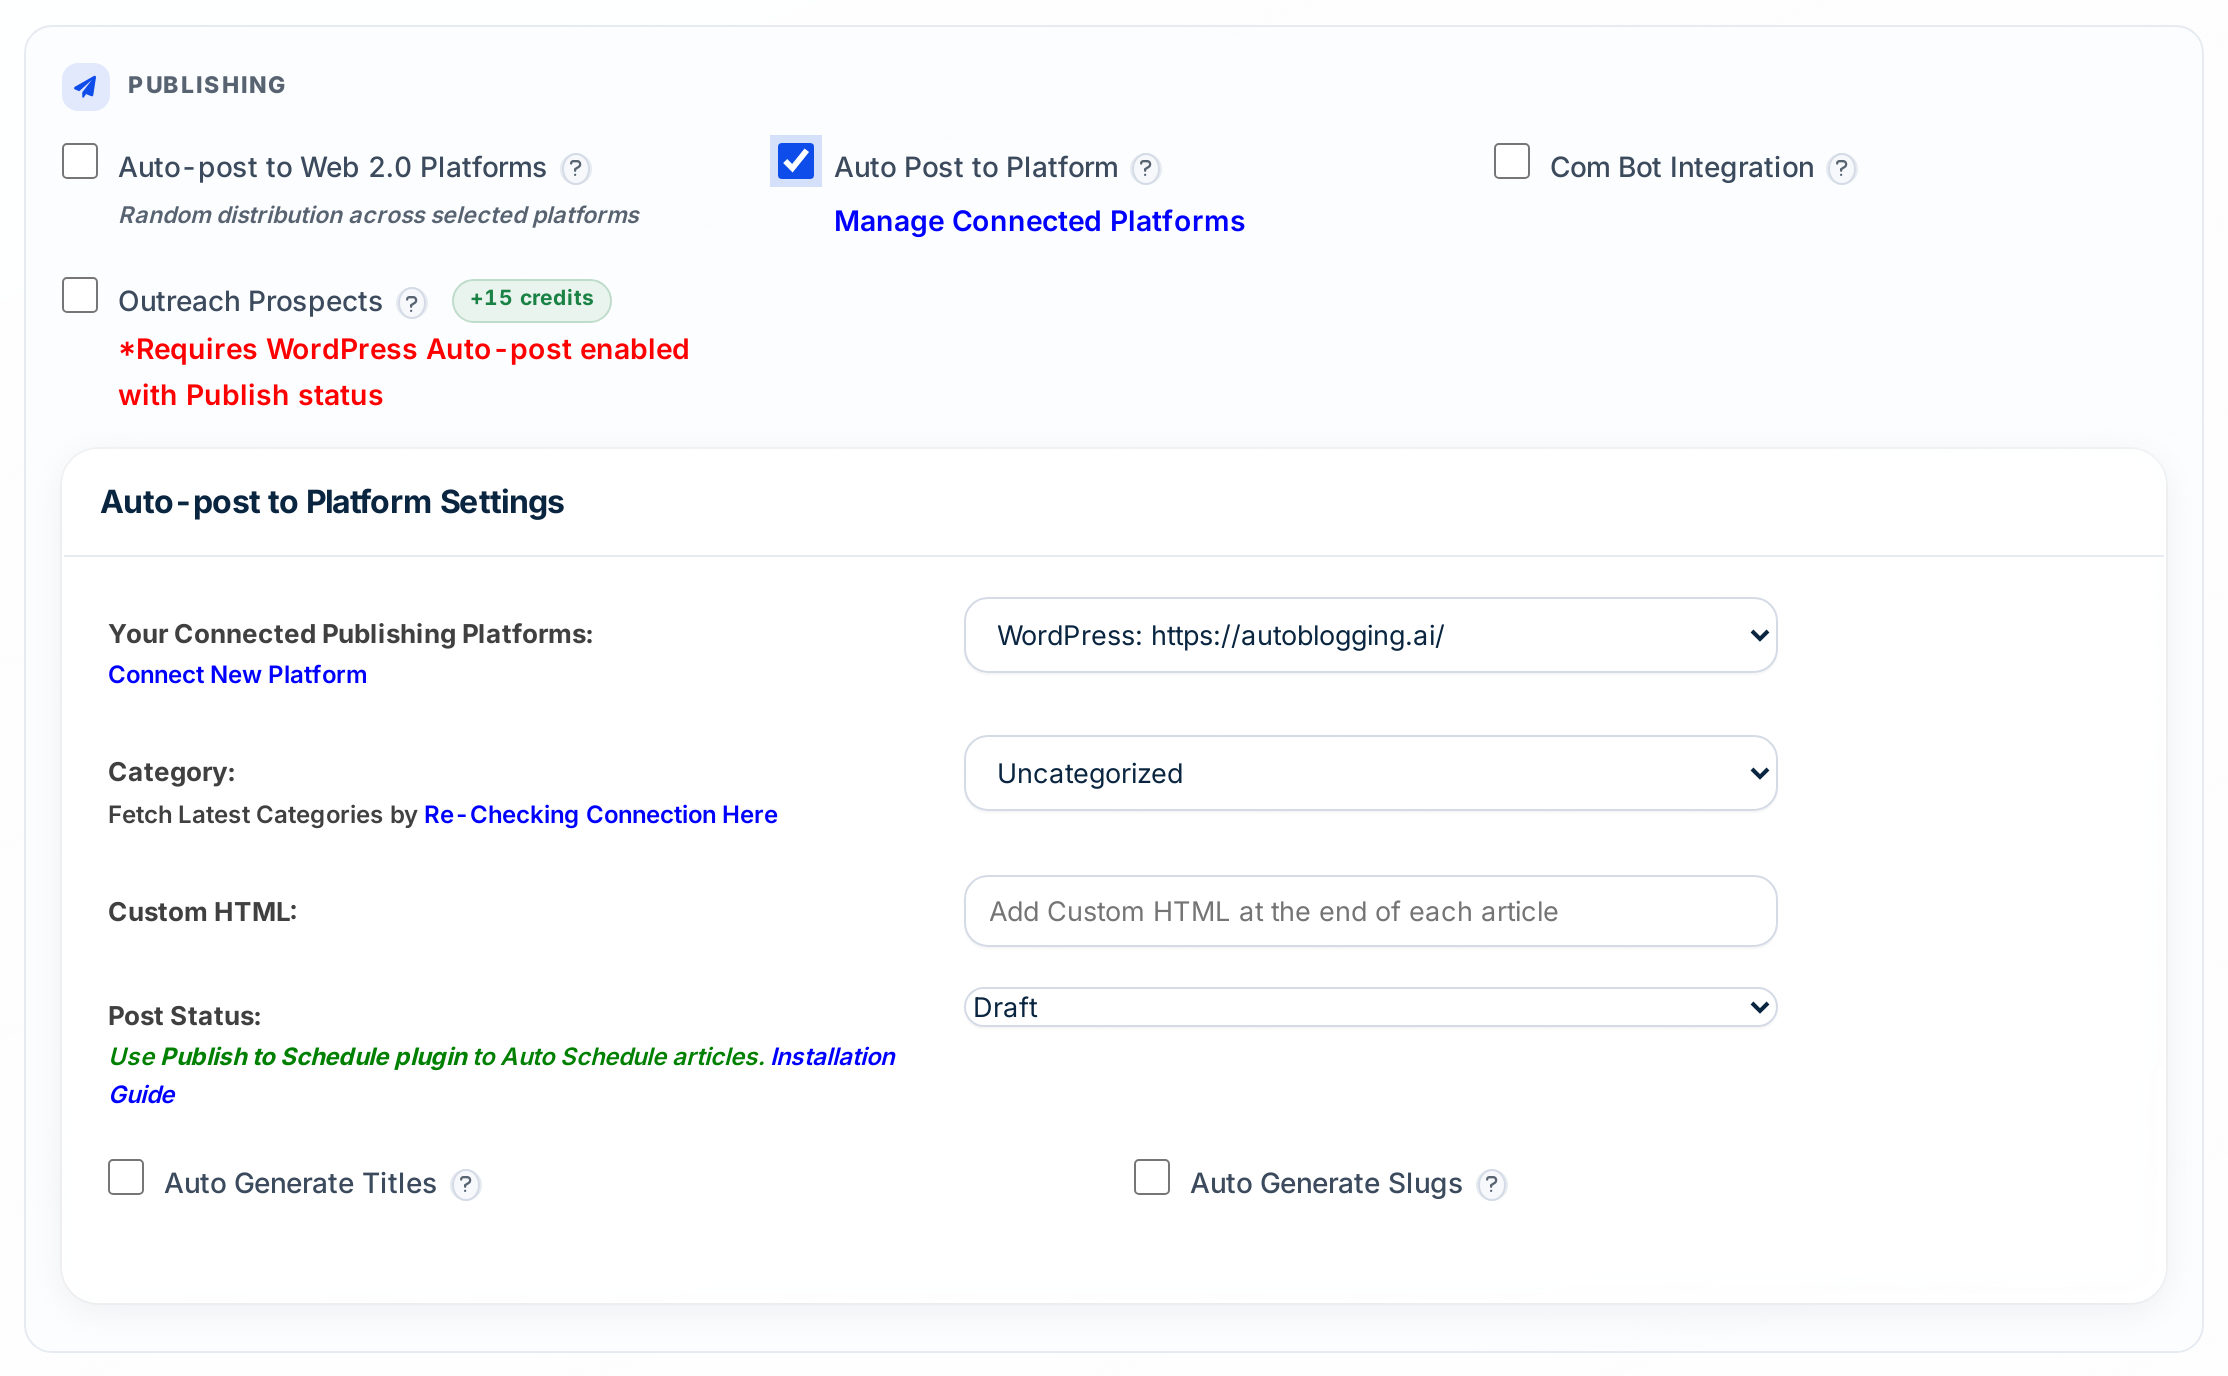Click the red WordPress Auto-post requirement note
This screenshot has width=2228, height=1376.
coord(403,372)
